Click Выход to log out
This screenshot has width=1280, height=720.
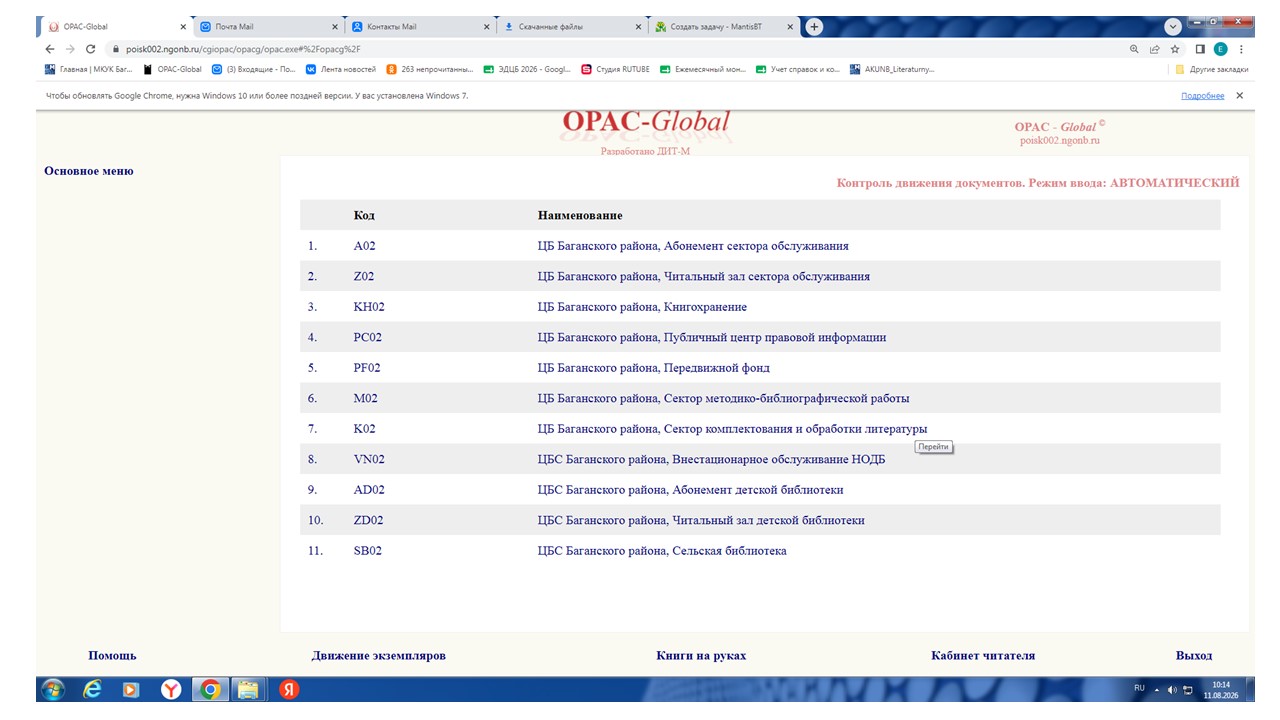point(1194,656)
